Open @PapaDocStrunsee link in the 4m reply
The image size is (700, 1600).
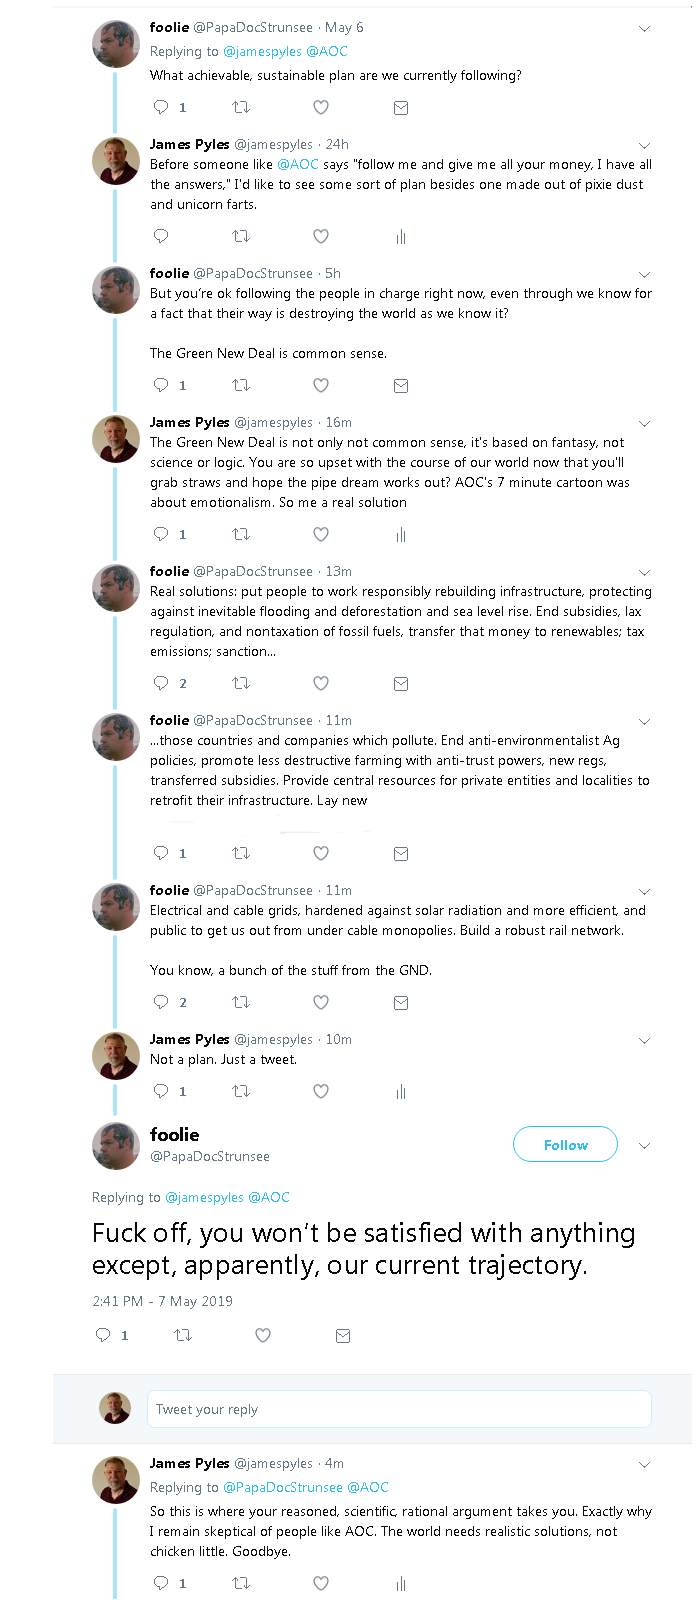[283, 1487]
